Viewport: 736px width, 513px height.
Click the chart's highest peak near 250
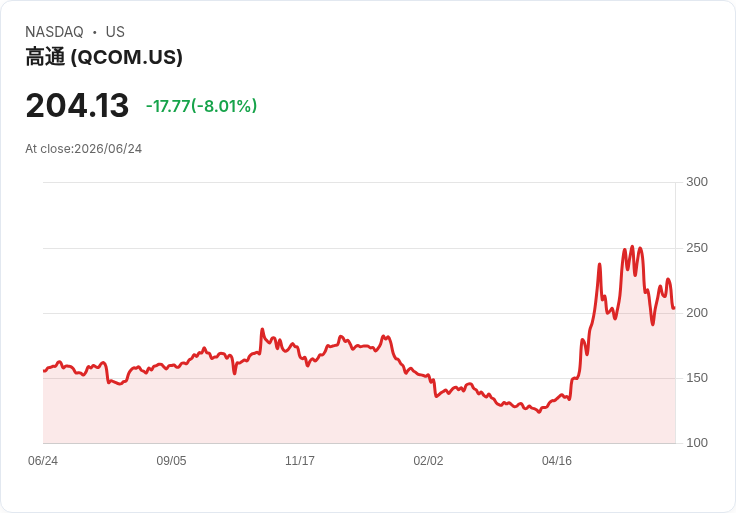632,246
